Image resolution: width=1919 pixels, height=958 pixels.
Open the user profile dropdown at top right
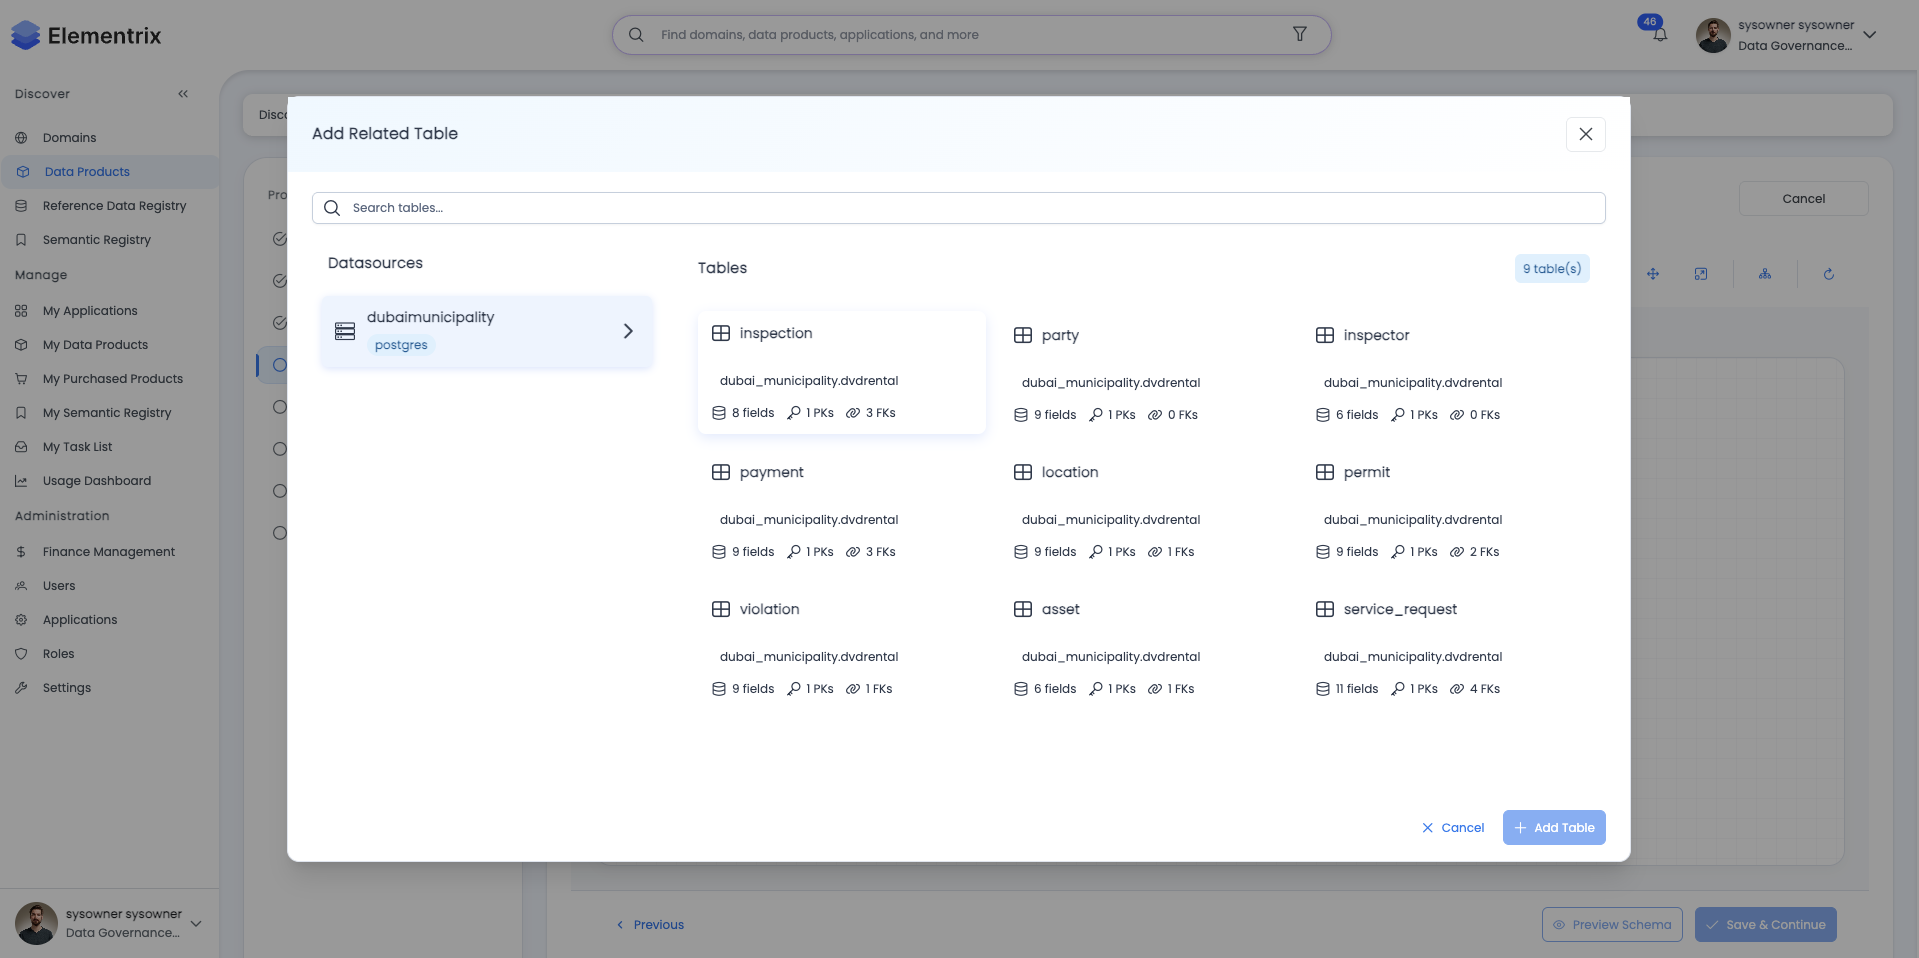pos(1870,35)
